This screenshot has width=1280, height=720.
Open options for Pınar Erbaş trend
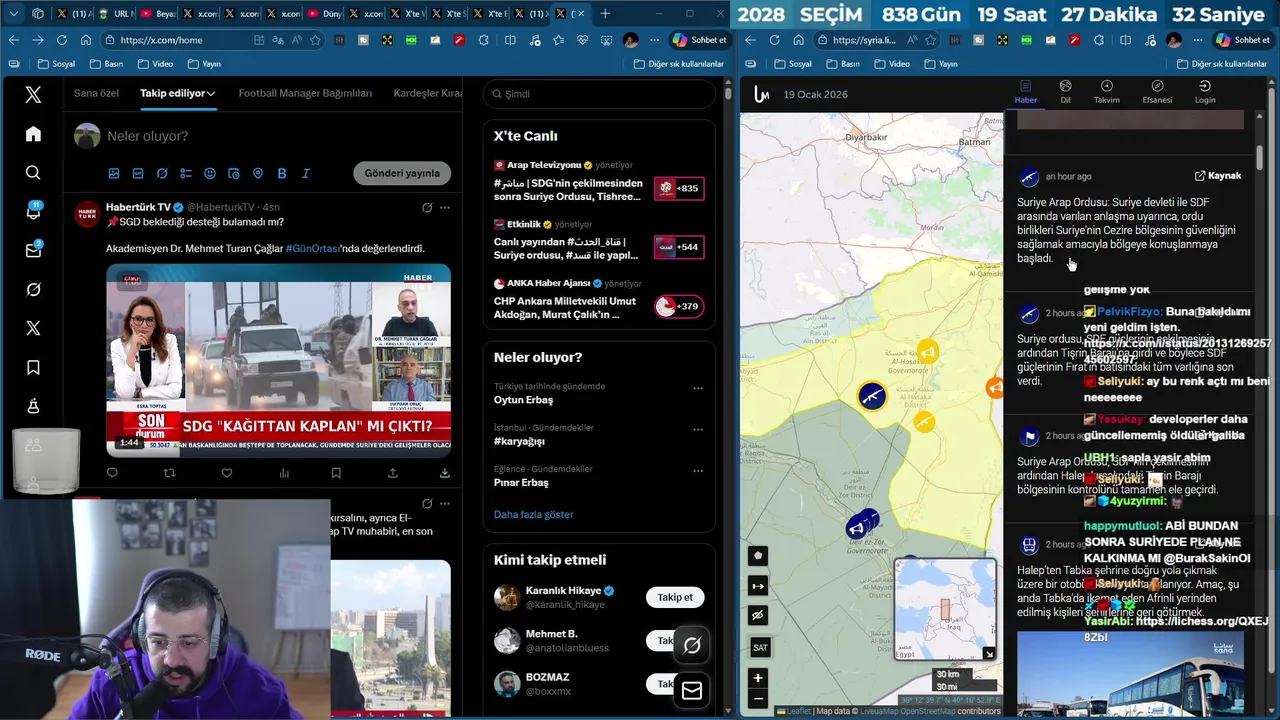[x=698, y=470]
